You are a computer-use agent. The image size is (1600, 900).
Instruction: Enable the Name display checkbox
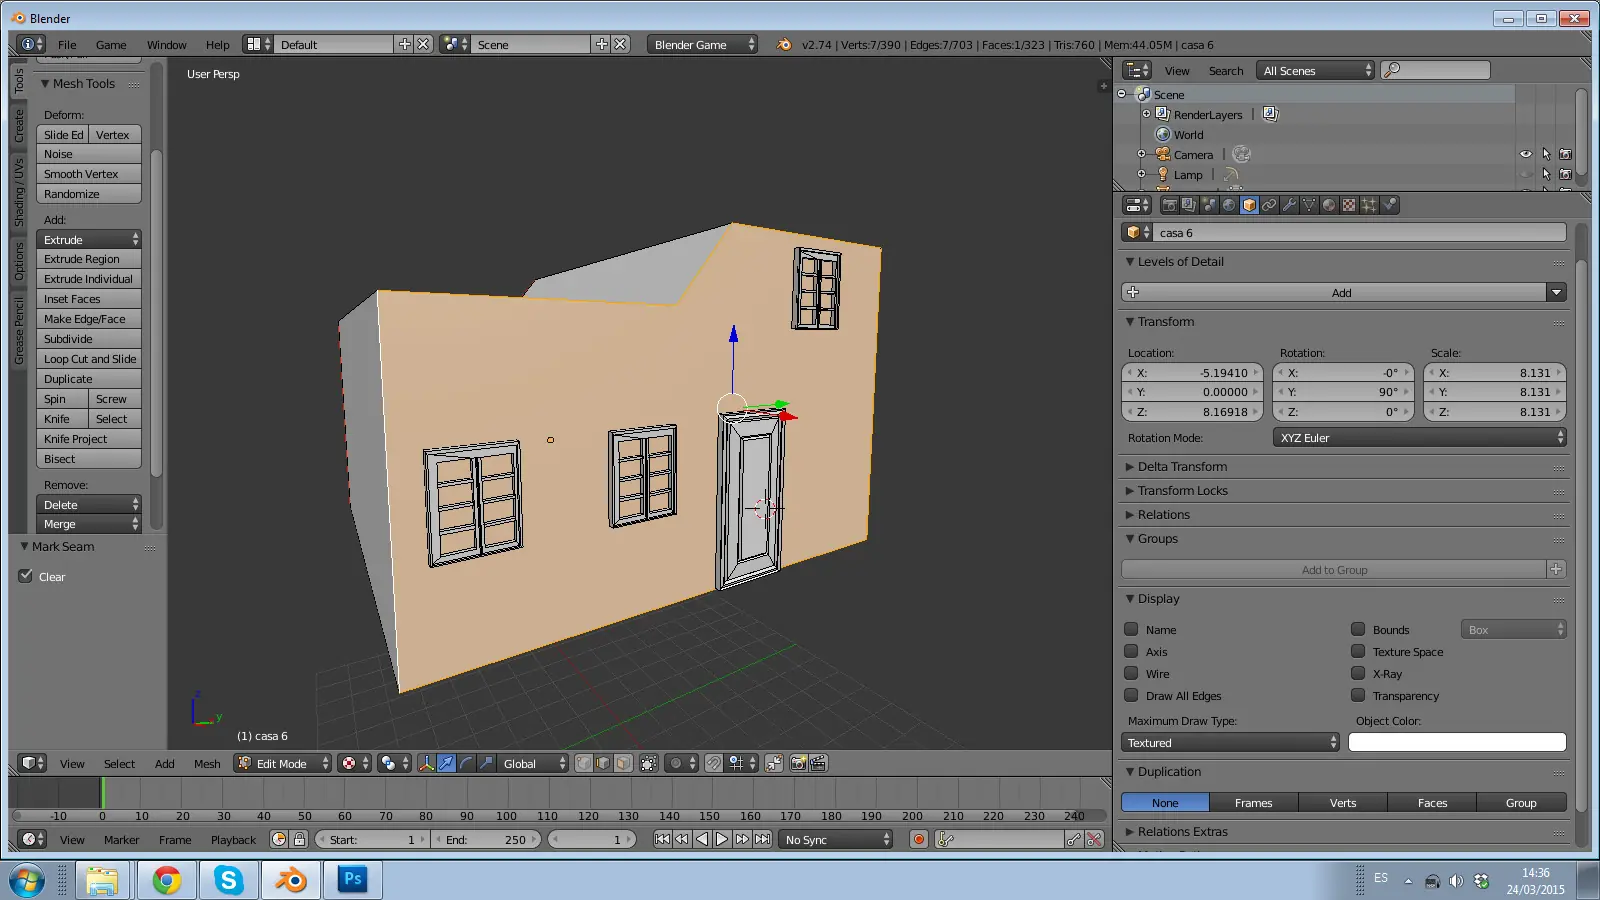click(x=1131, y=629)
